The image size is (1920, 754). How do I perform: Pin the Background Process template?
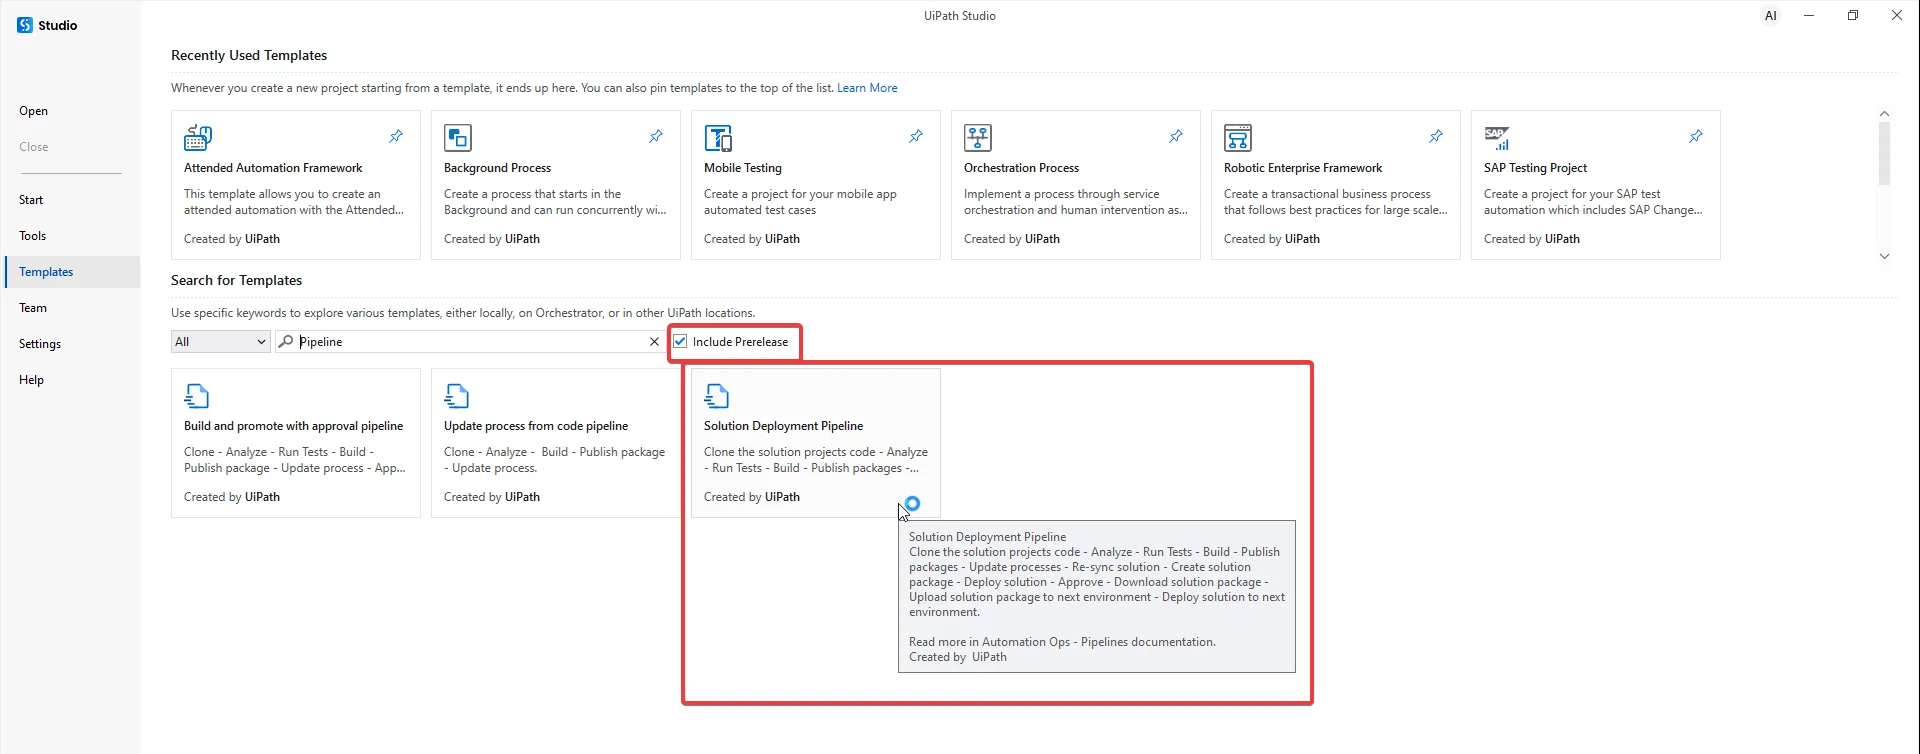[x=656, y=136]
